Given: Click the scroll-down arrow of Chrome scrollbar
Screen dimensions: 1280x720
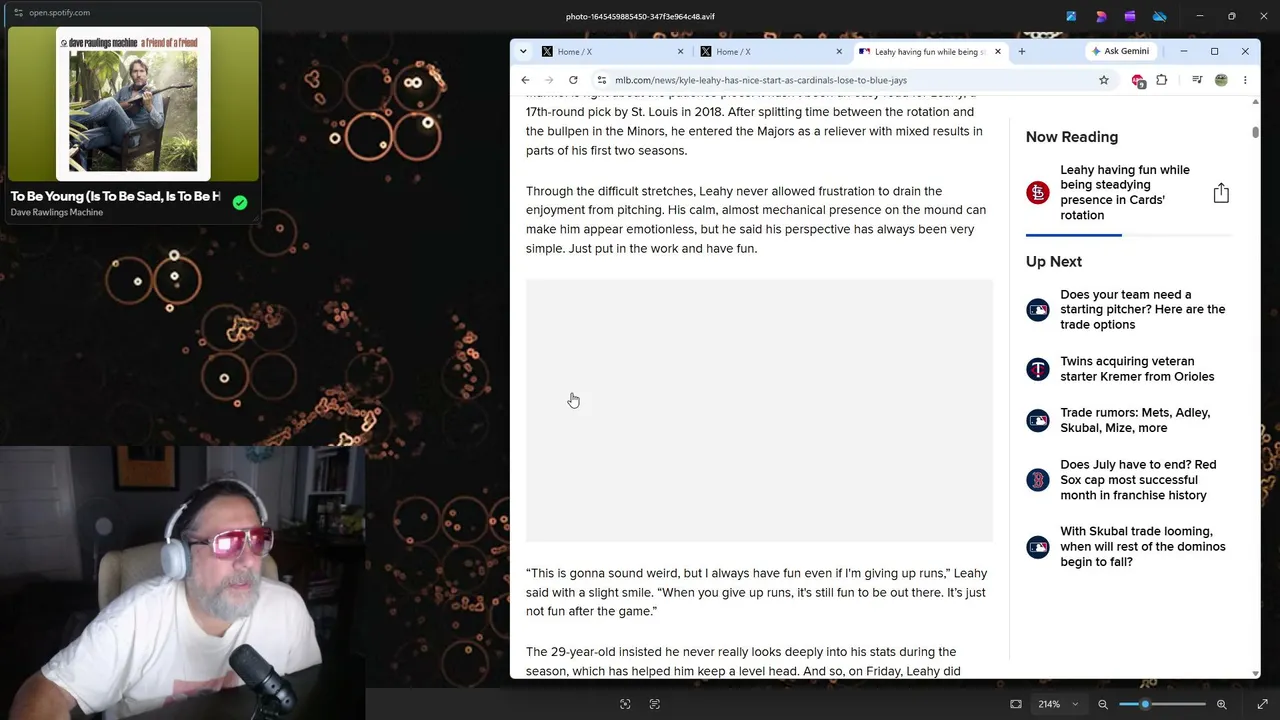Looking at the screenshot, I should pyautogui.click(x=1255, y=673).
